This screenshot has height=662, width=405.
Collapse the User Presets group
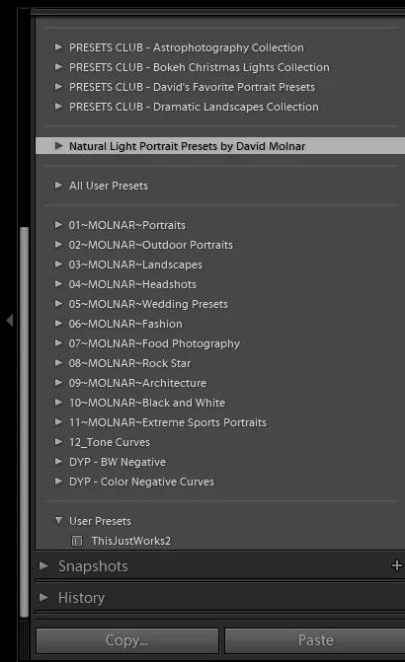tap(59, 520)
